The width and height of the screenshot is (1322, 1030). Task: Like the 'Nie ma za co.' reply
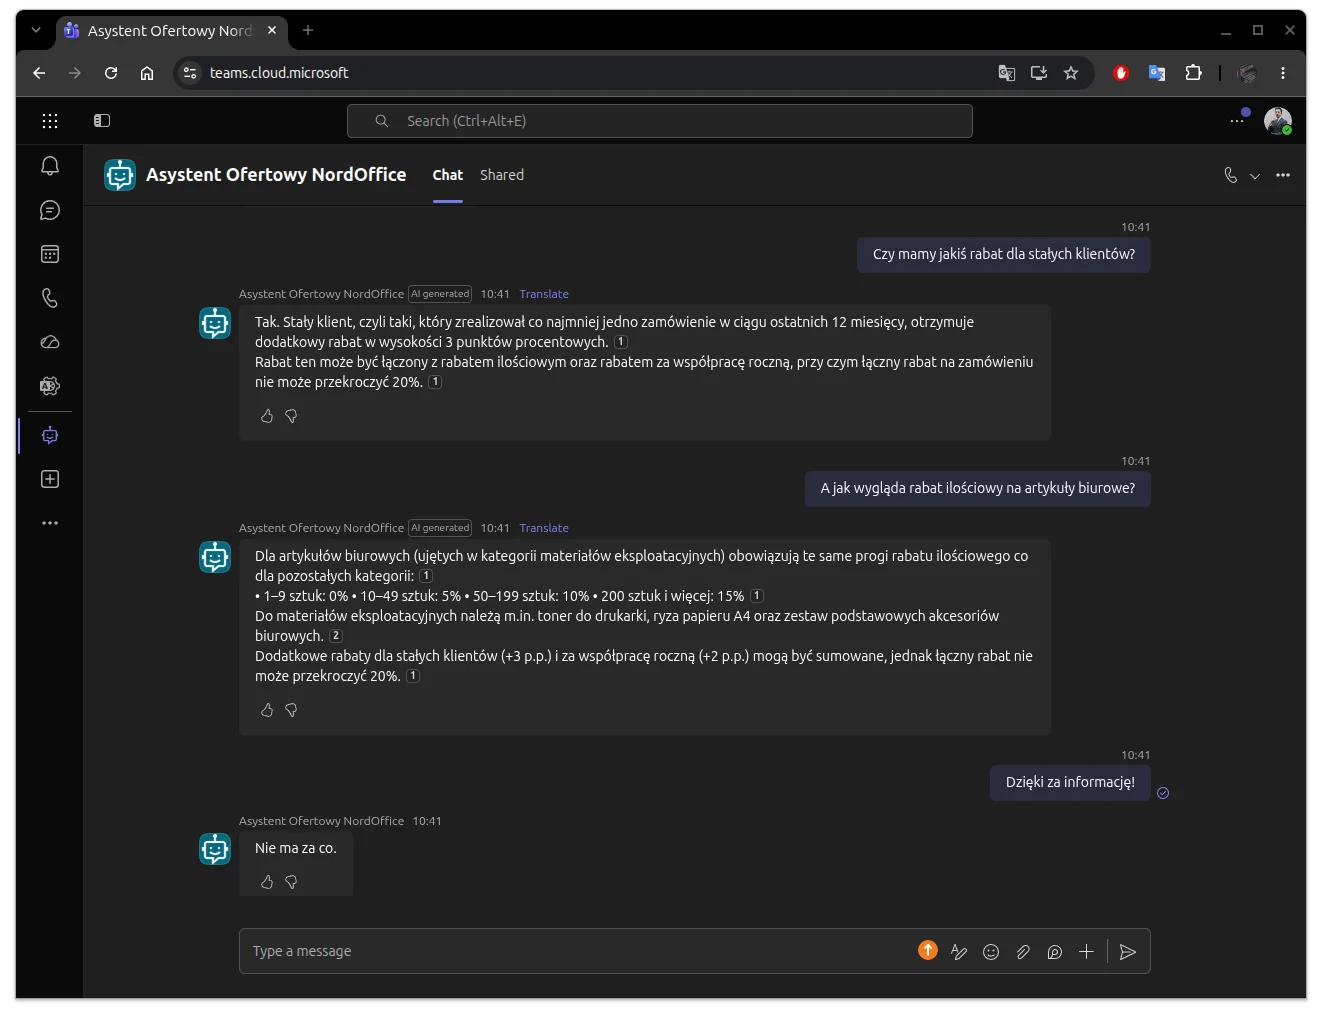pos(267,882)
